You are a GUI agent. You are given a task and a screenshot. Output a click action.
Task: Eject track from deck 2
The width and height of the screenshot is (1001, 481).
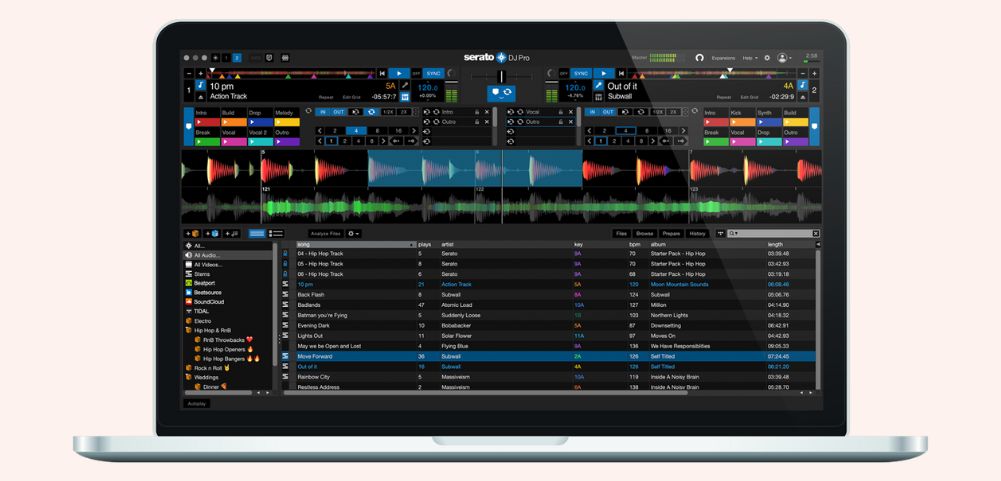click(x=803, y=97)
